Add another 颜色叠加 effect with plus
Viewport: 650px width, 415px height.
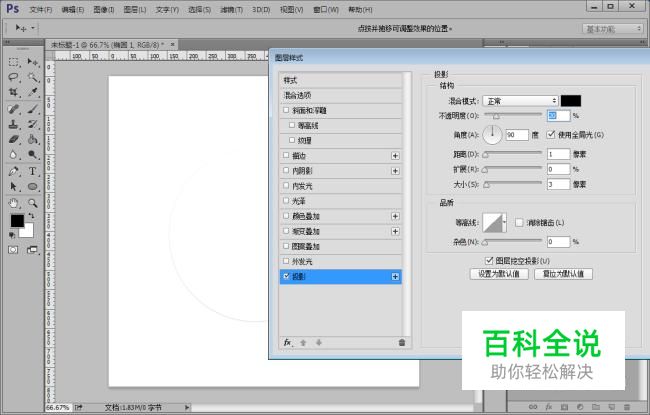(x=395, y=216)
